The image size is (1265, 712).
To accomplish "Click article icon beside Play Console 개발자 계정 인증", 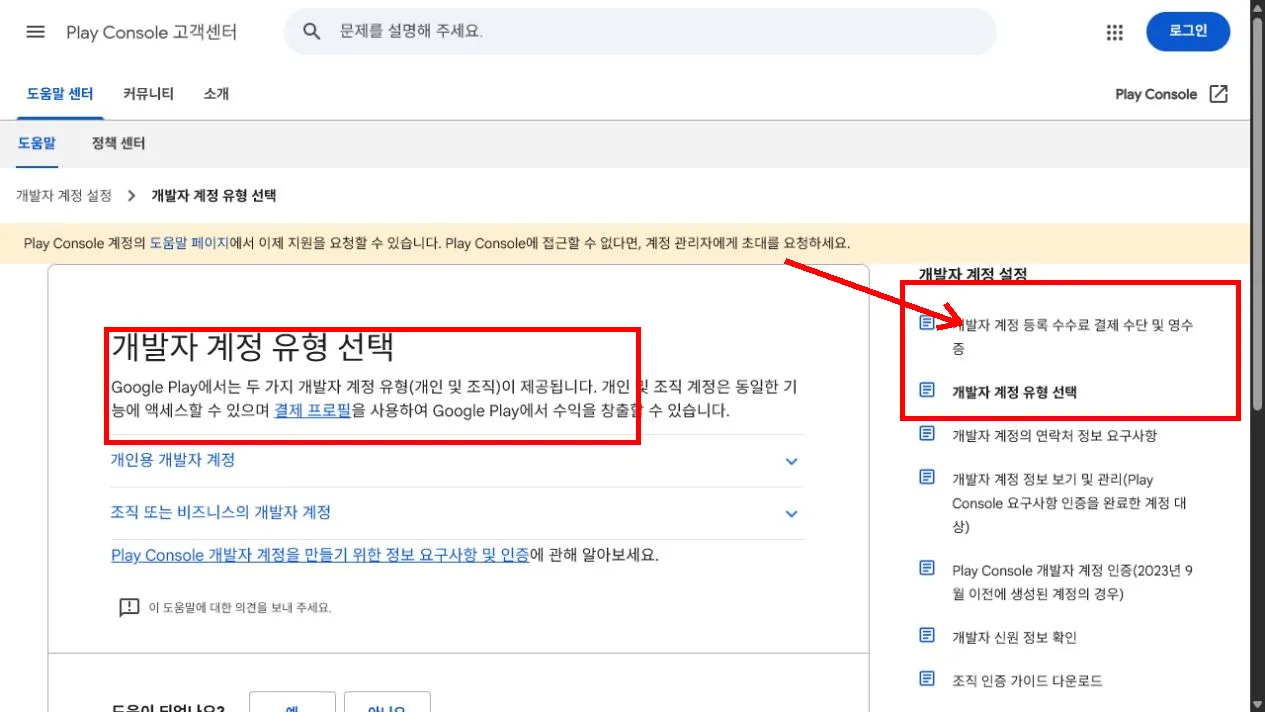I will click(x=928, y=569).
